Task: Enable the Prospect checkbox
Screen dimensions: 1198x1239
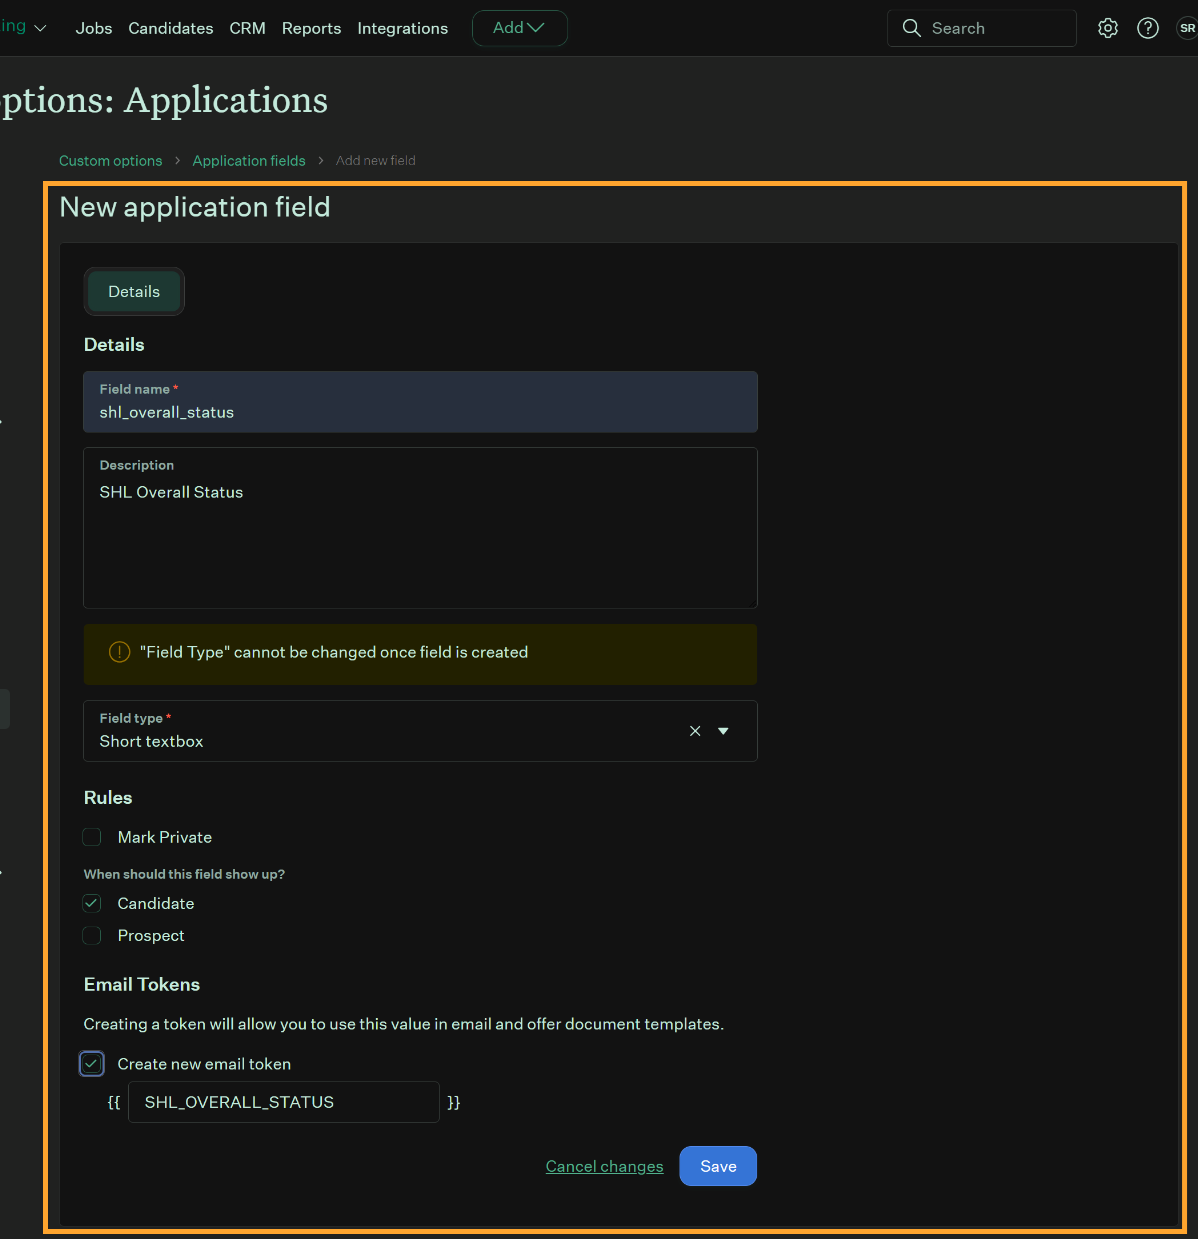Action: pos(92,935)
